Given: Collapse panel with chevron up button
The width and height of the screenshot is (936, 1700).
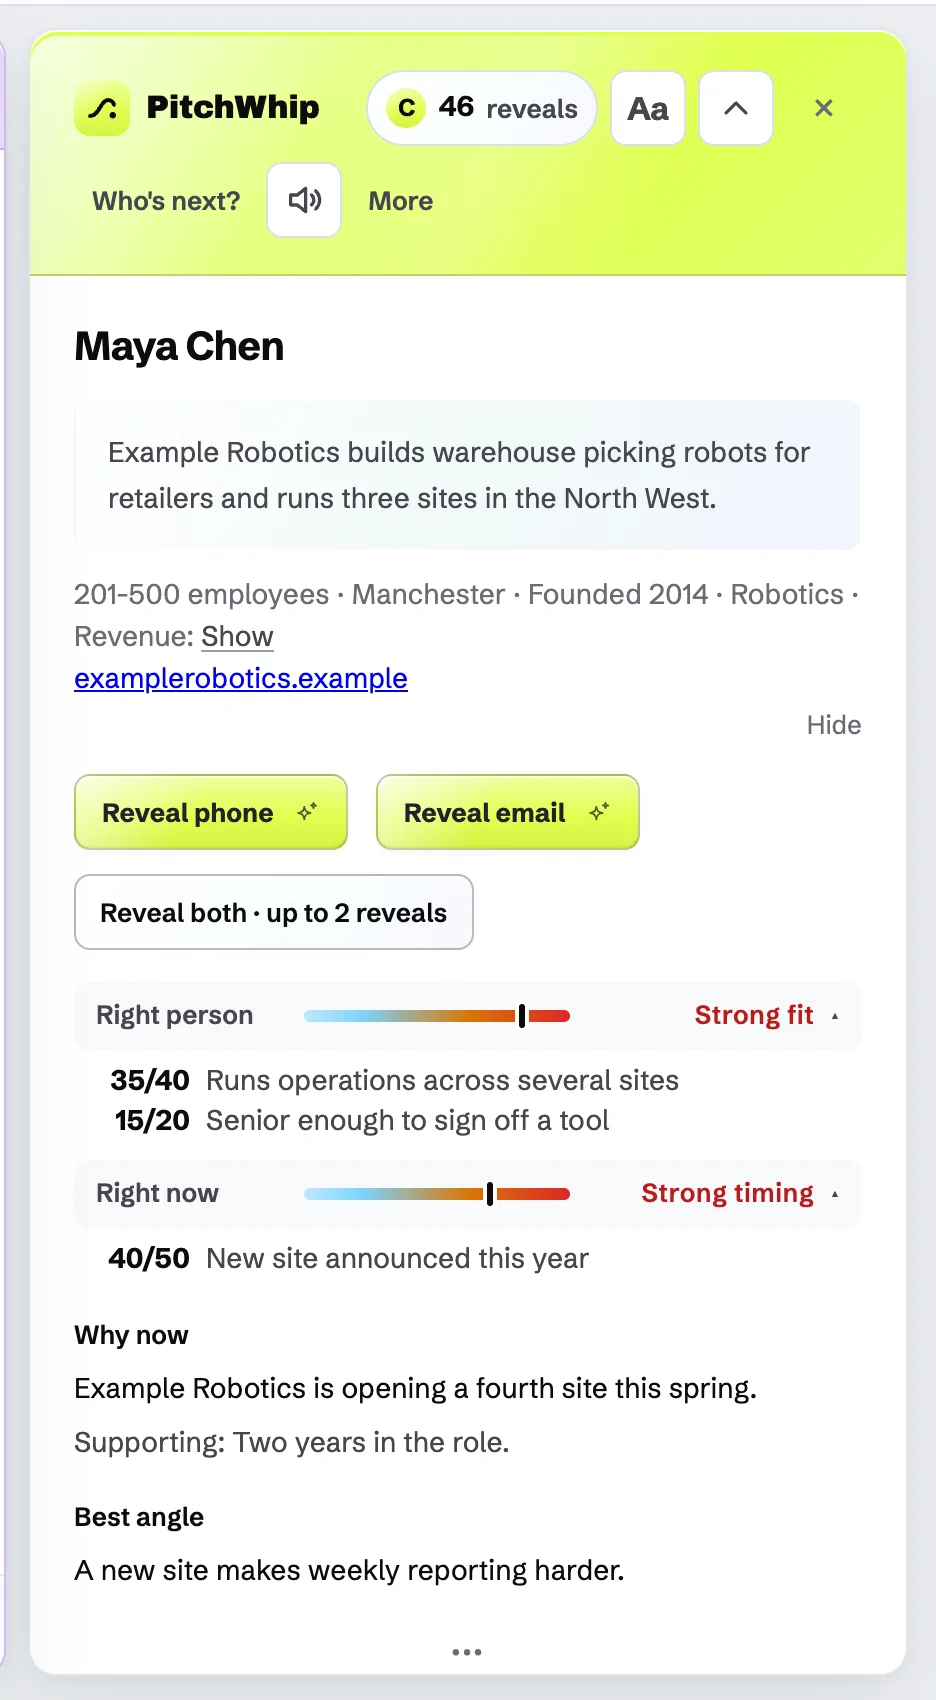Looking at the screenshot, I should pos(736,108).
